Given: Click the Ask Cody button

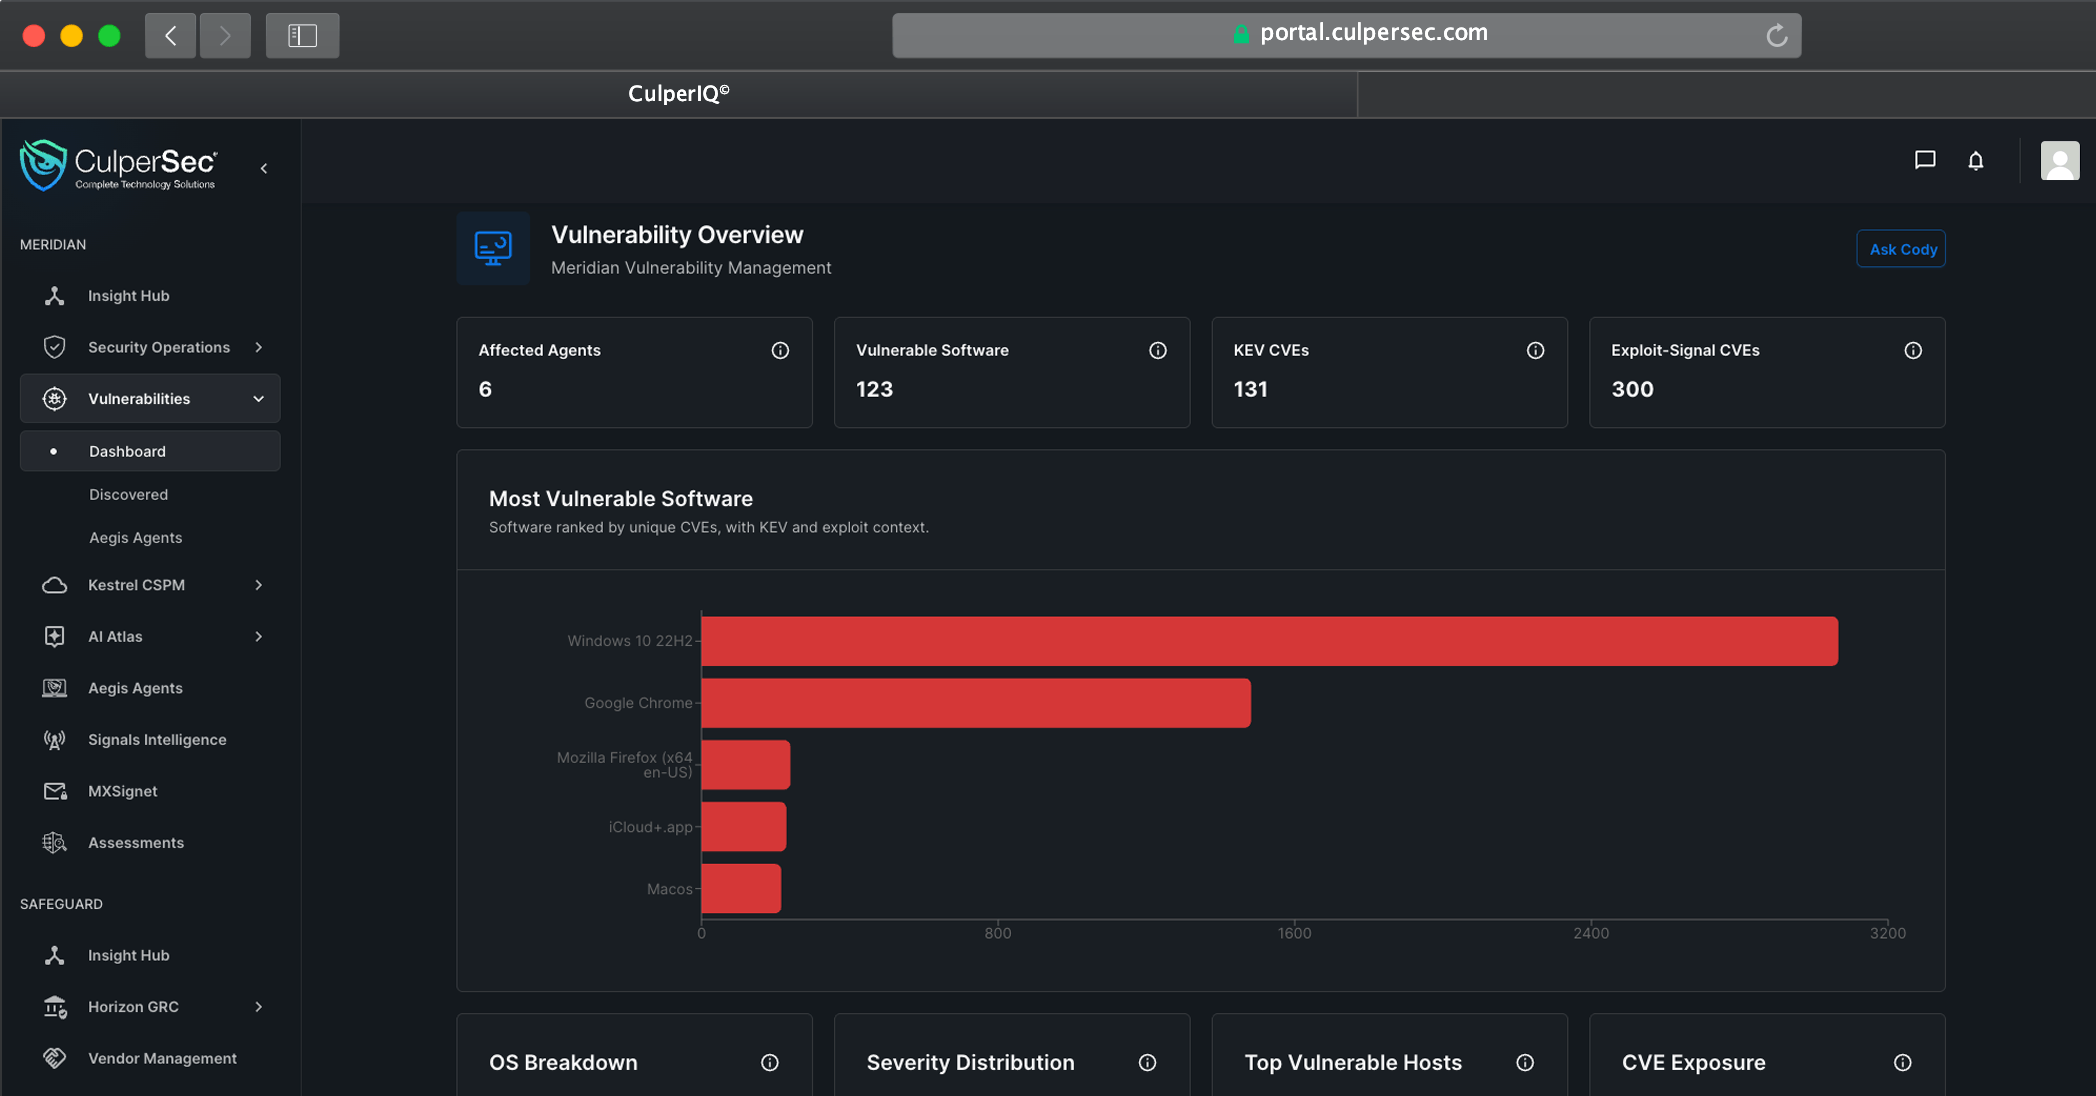Looking at the screenshot, I should tap(1901, 249).
